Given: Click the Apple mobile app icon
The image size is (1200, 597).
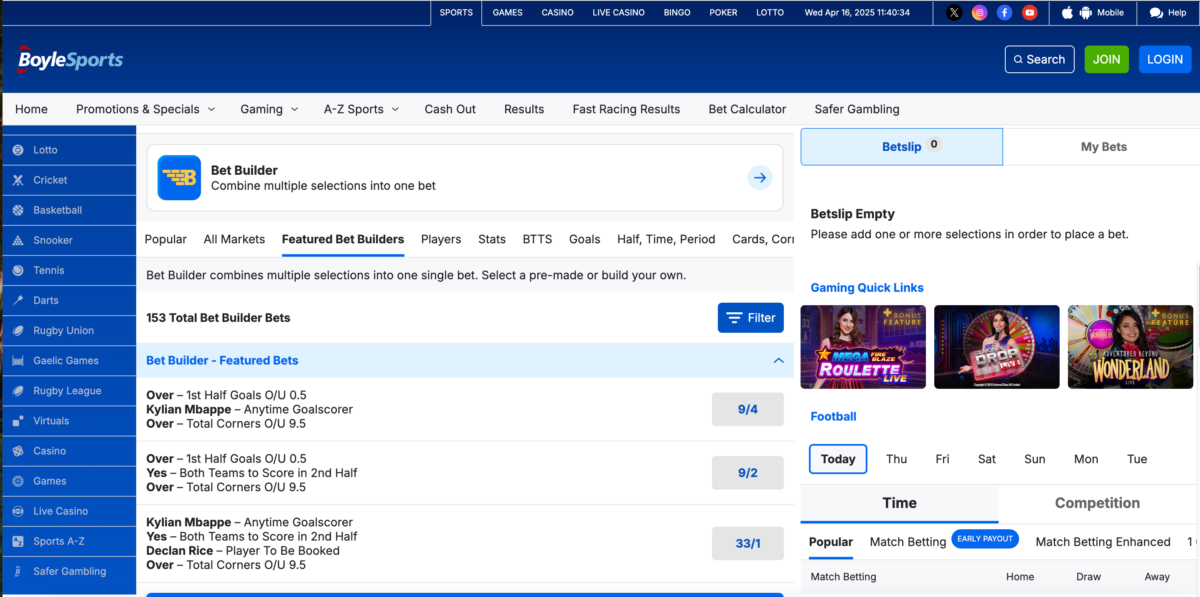Looking at the screenshot, I should coord(1067,13).
